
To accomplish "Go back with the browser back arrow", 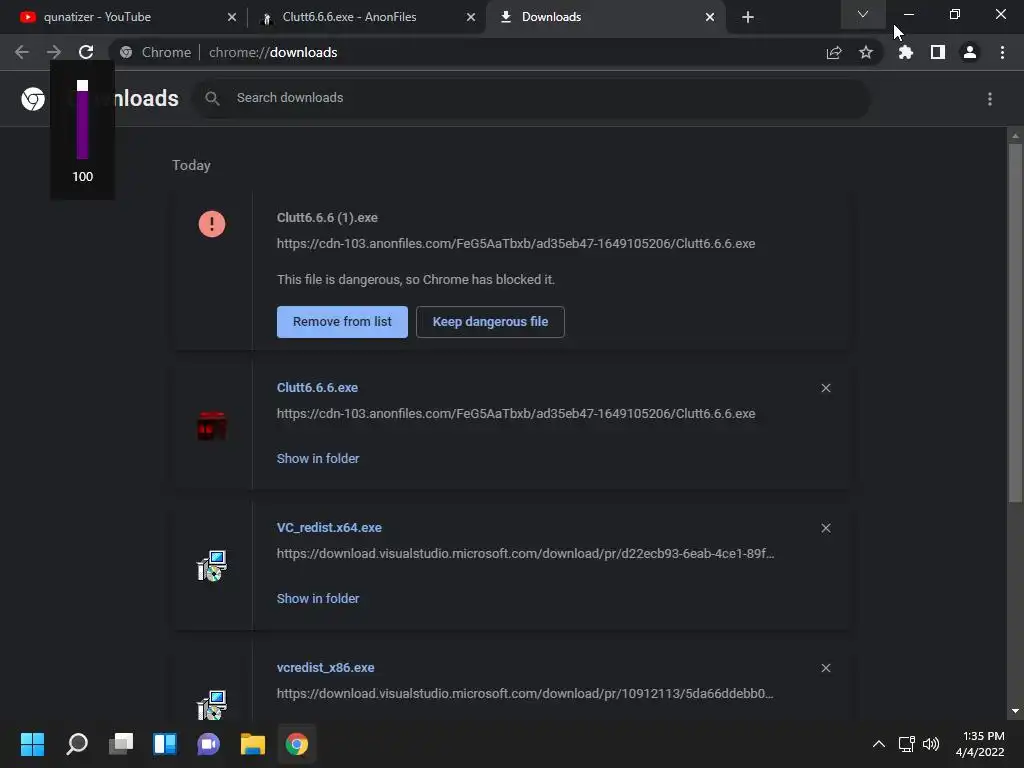I will coord(22,52).
